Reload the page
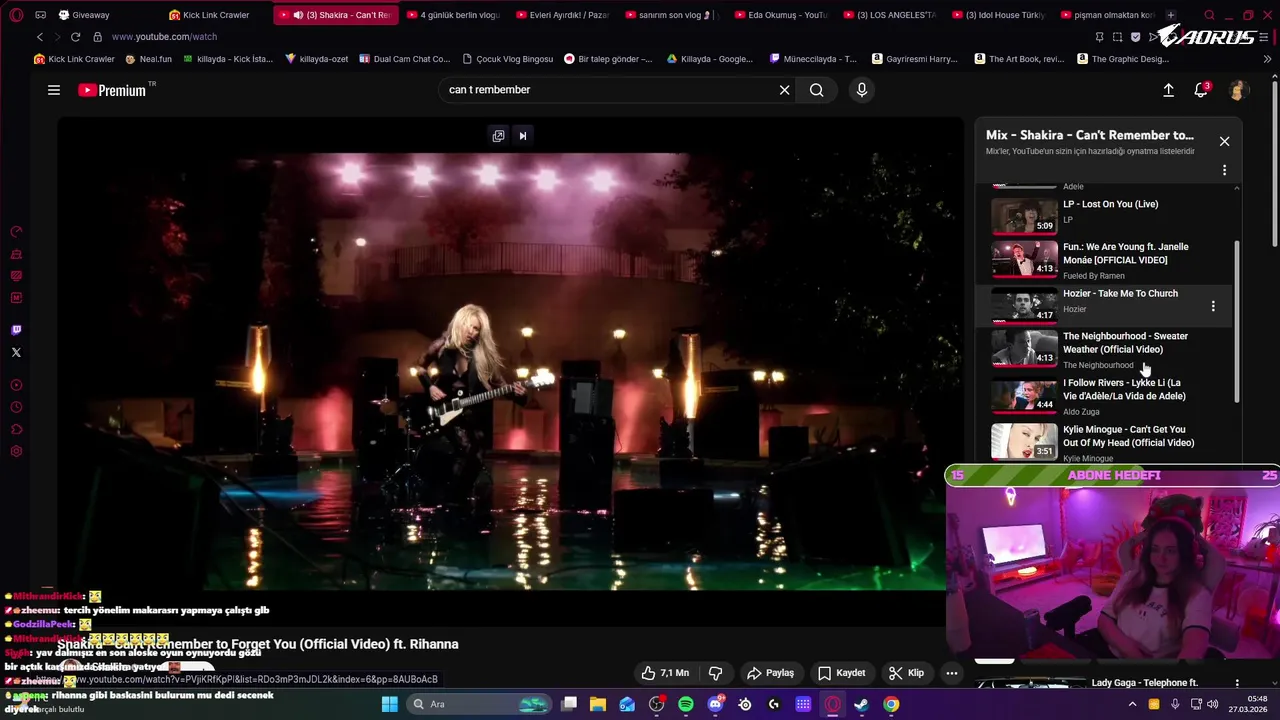 pyautogui.click(x=75, y=37)
